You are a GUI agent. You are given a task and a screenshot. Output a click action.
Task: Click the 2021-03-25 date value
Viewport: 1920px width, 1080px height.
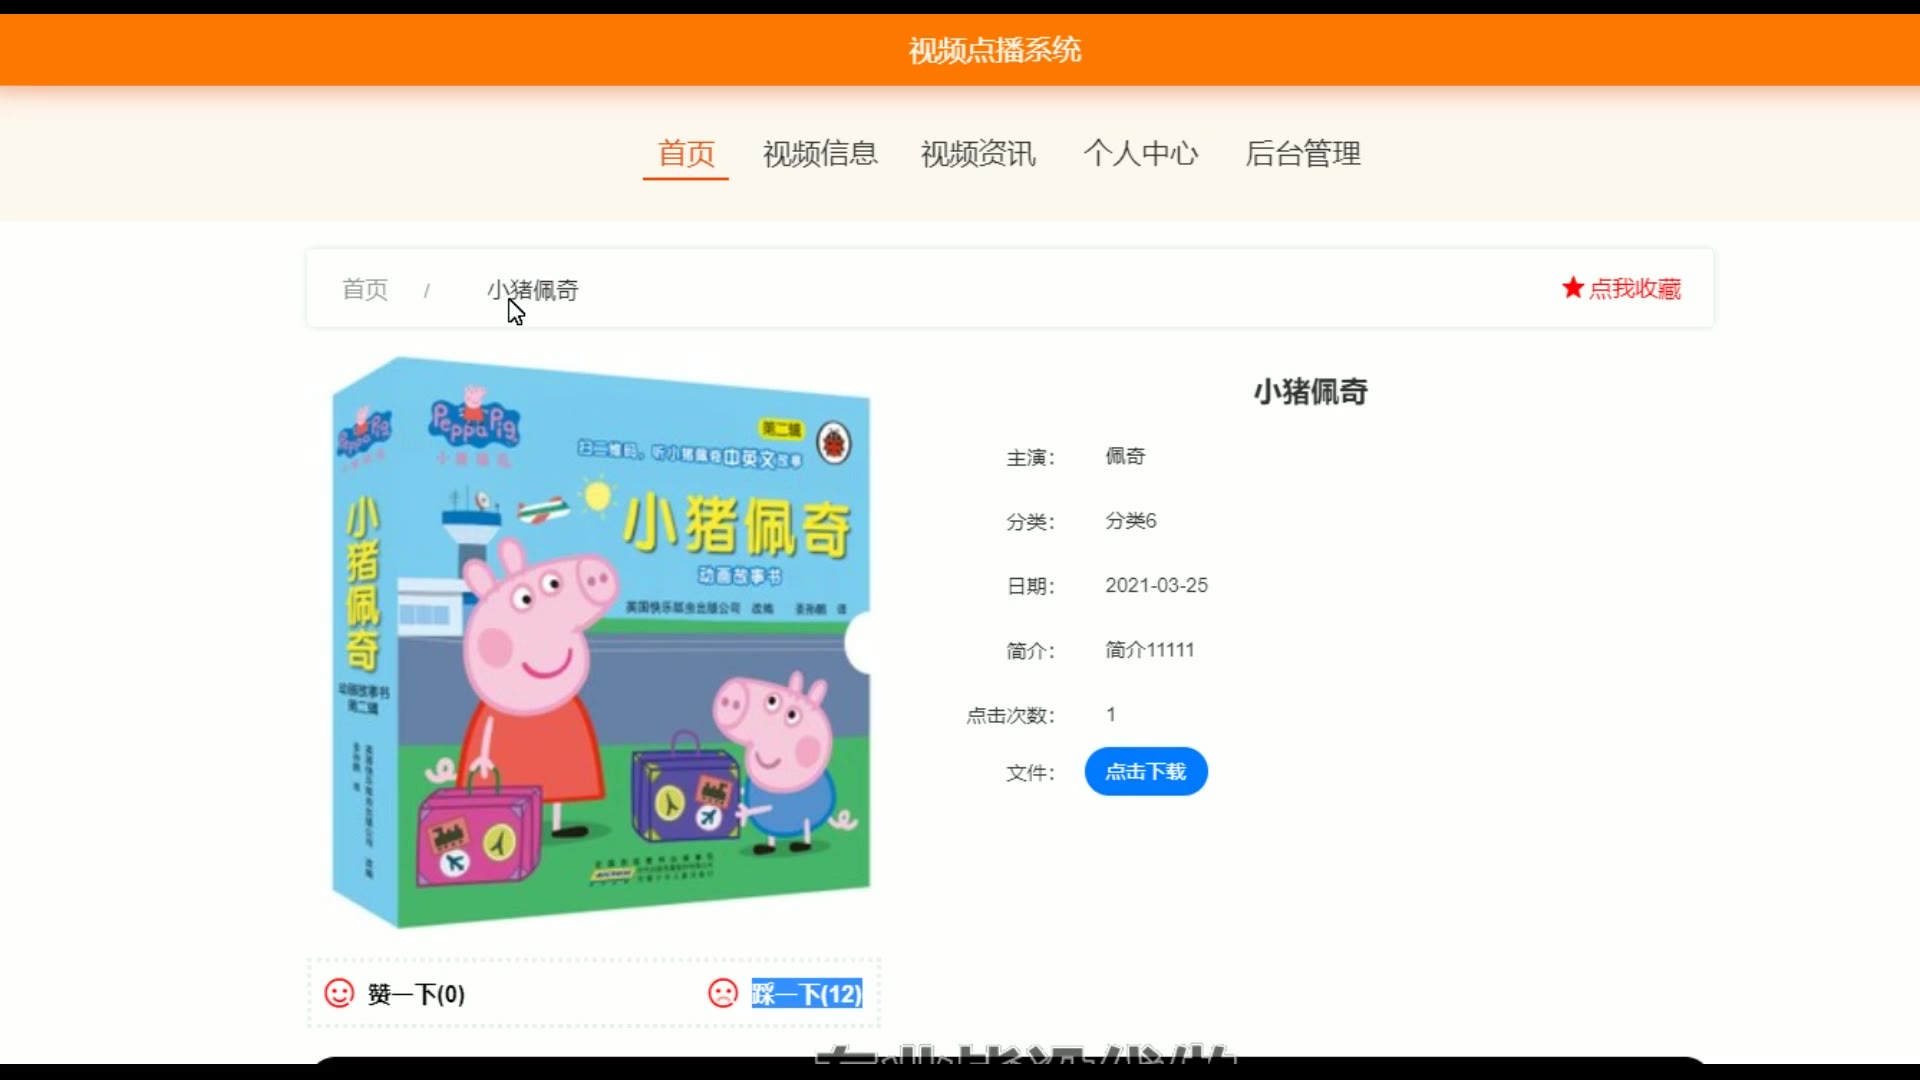coord(1156,585)
